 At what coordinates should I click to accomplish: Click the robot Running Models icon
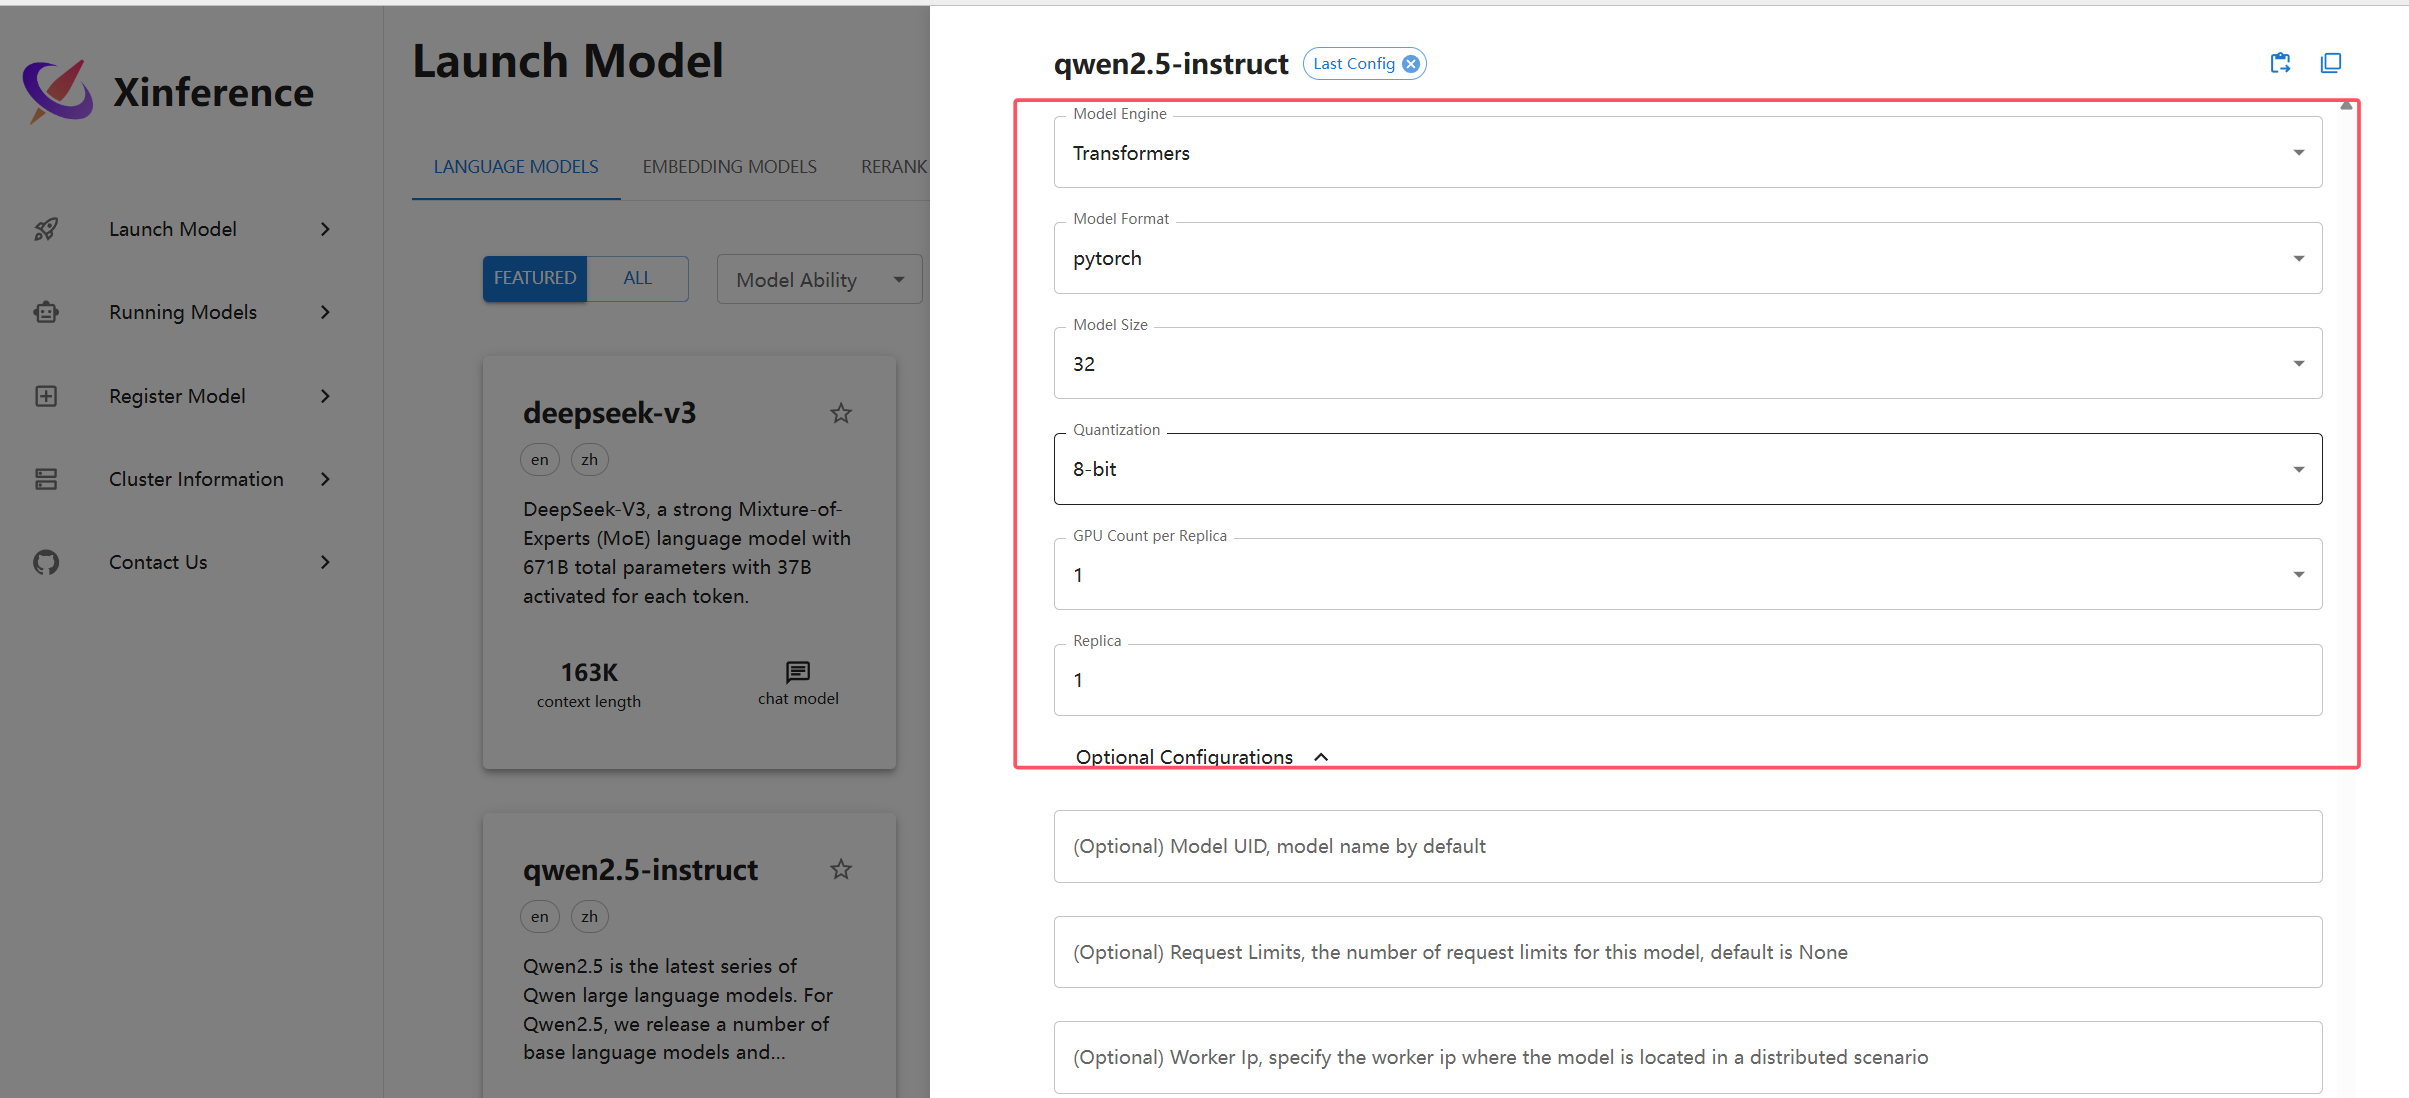46,312
